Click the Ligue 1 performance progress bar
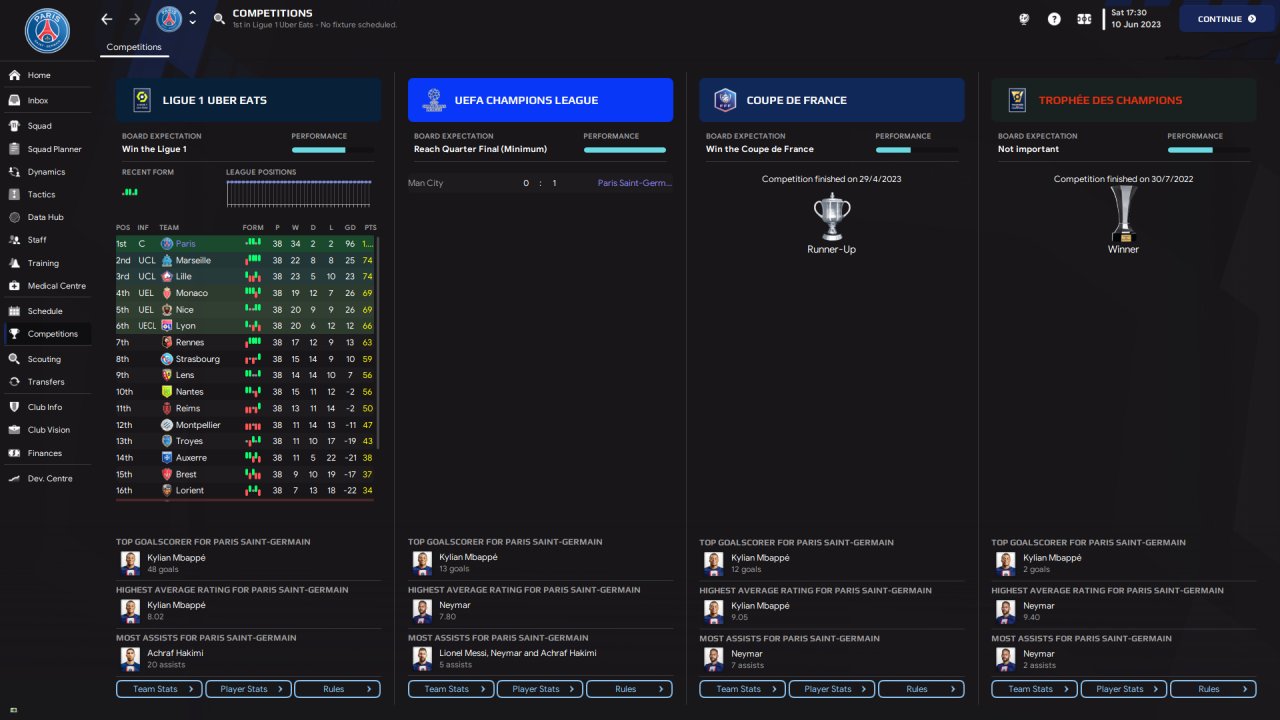This screenshot has height=720, width=1280. tap(333, 150)
